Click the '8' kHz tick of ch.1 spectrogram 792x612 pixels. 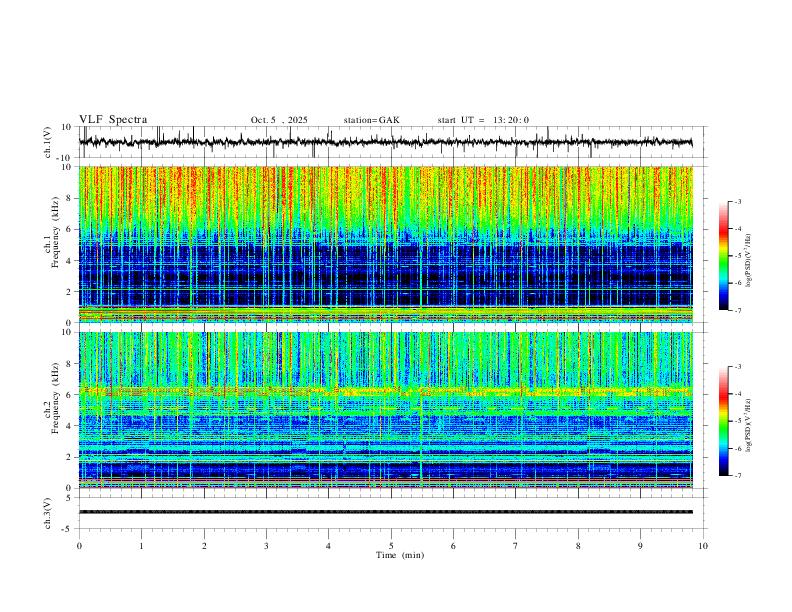pos(69,198)
